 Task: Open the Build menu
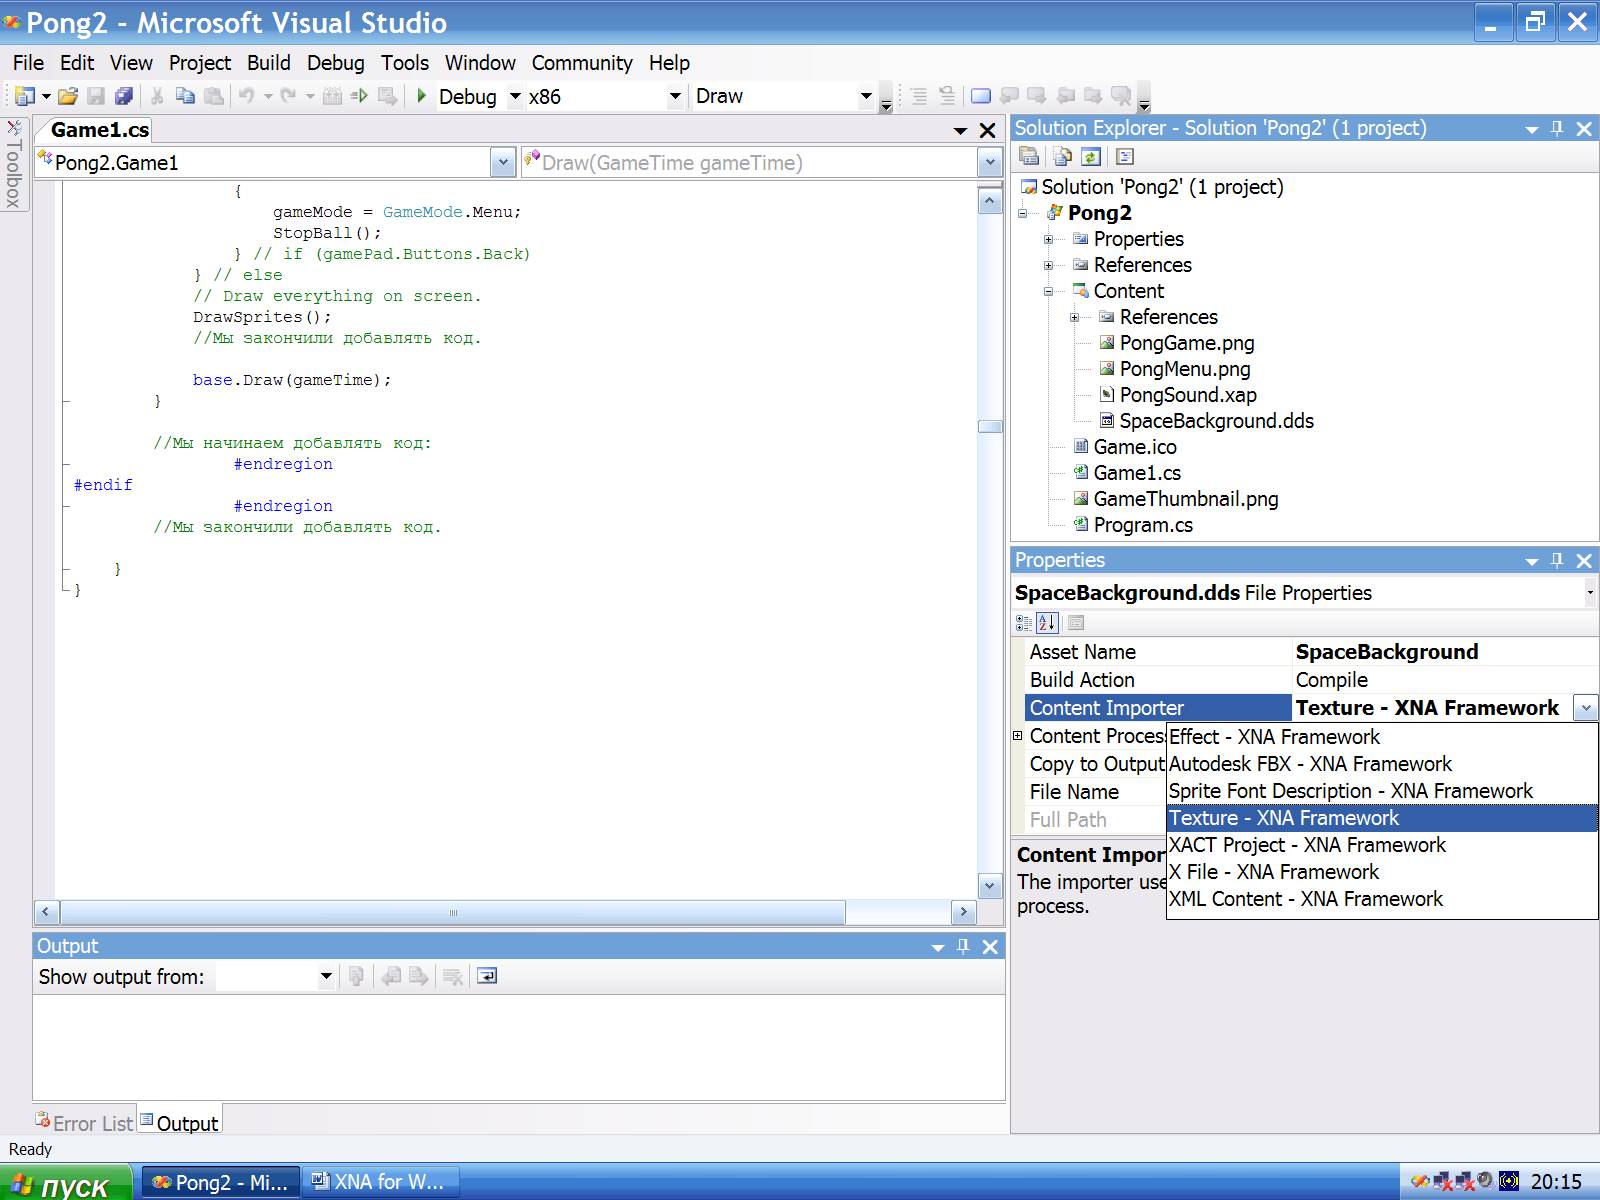tap(268, 63)
